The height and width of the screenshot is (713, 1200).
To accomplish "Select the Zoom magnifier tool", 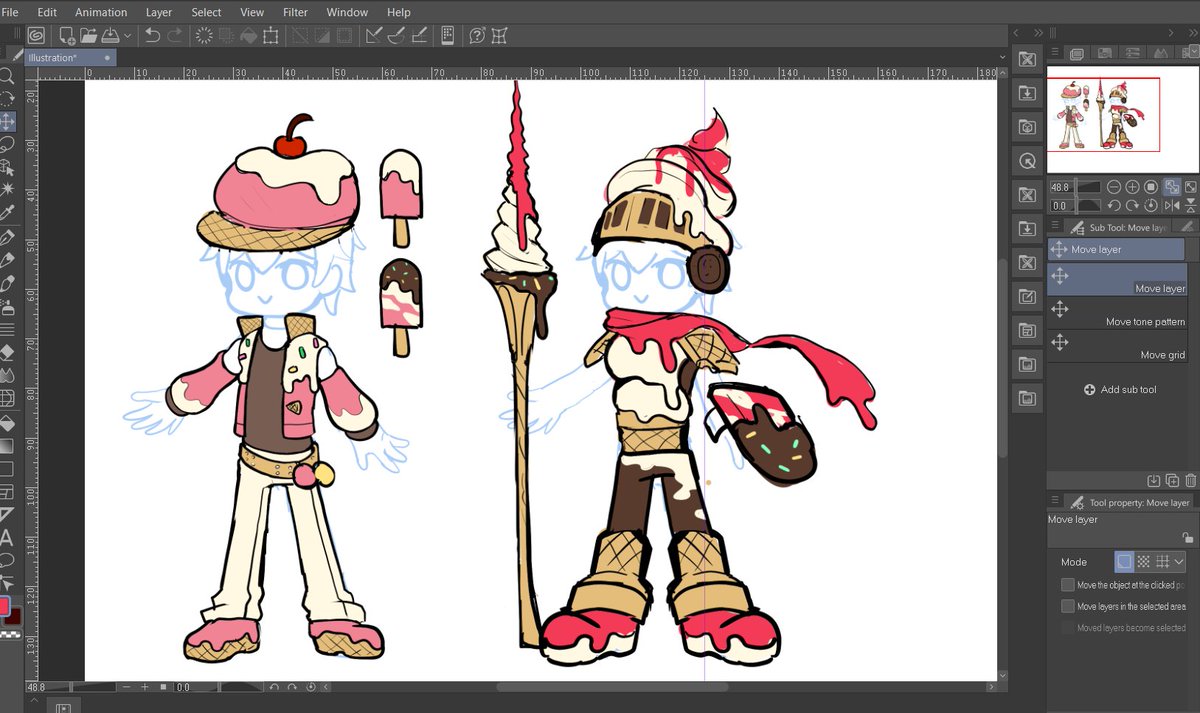I will (x=7, y=76).
